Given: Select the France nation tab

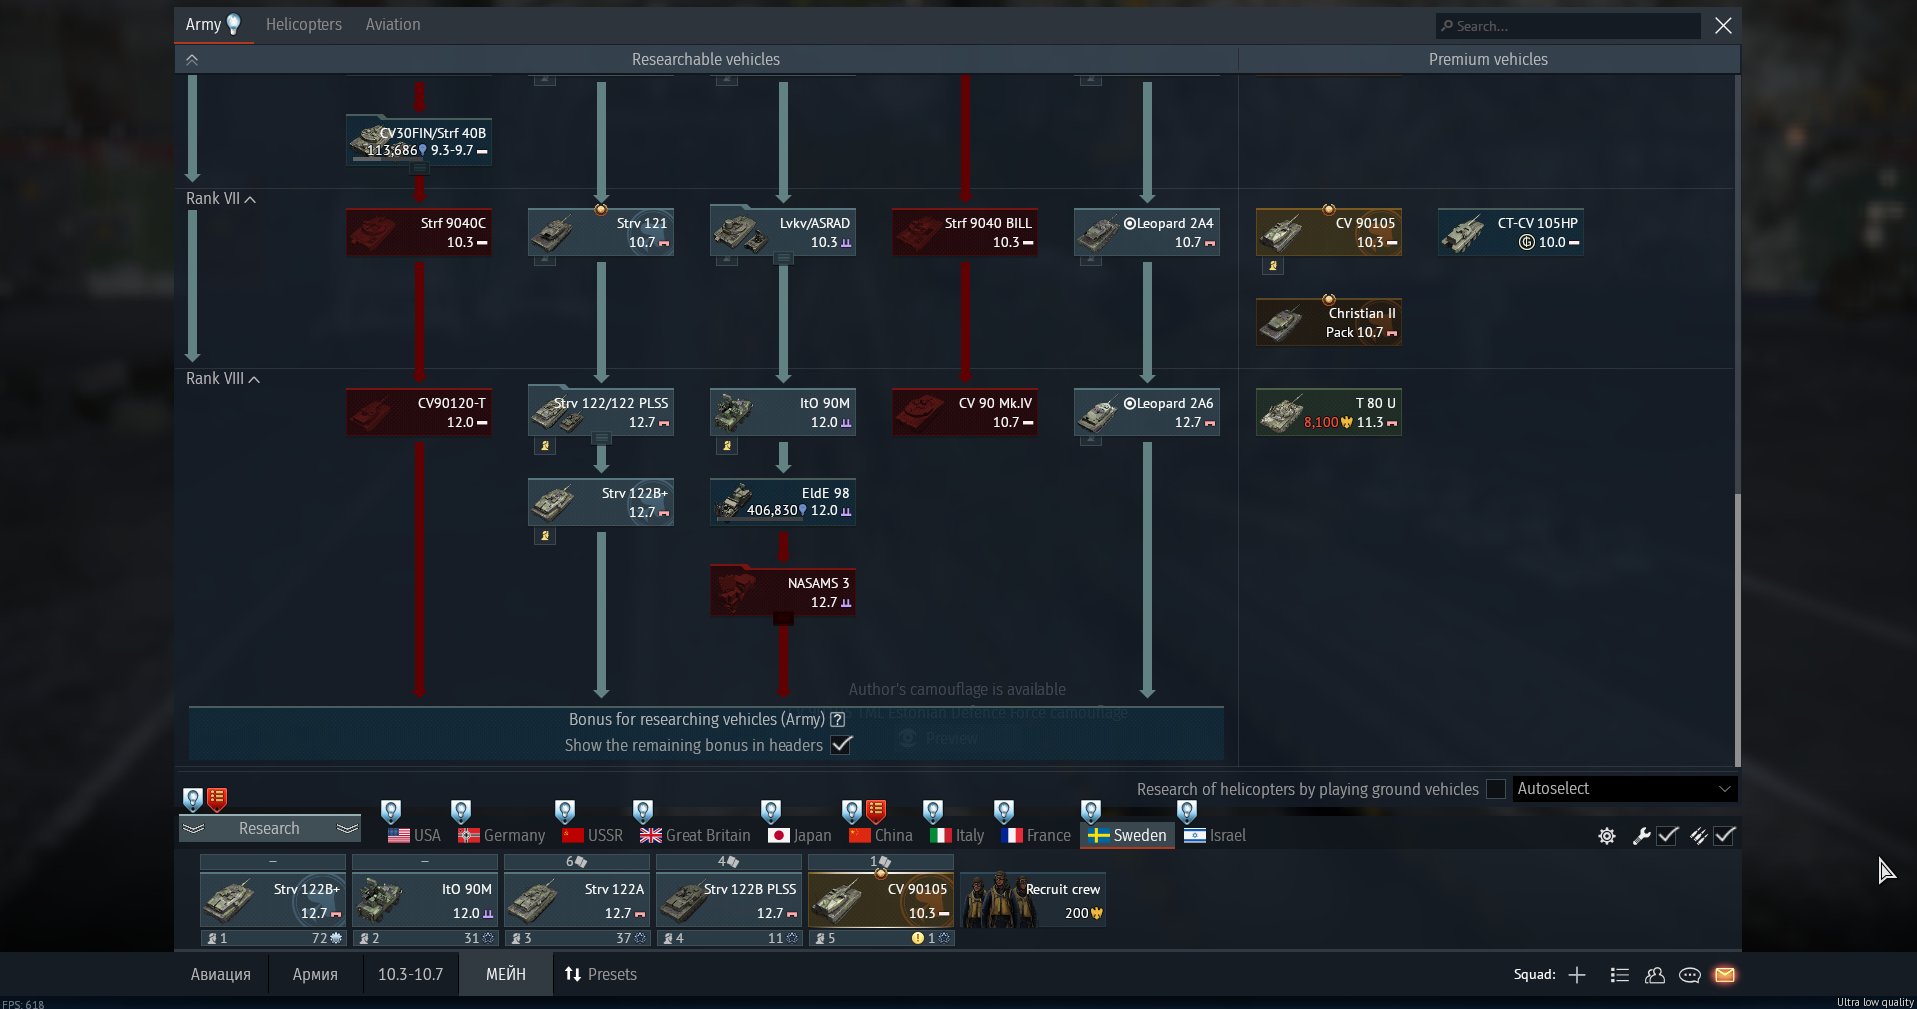Looking at the screenshot, I should coord(1036,836).
